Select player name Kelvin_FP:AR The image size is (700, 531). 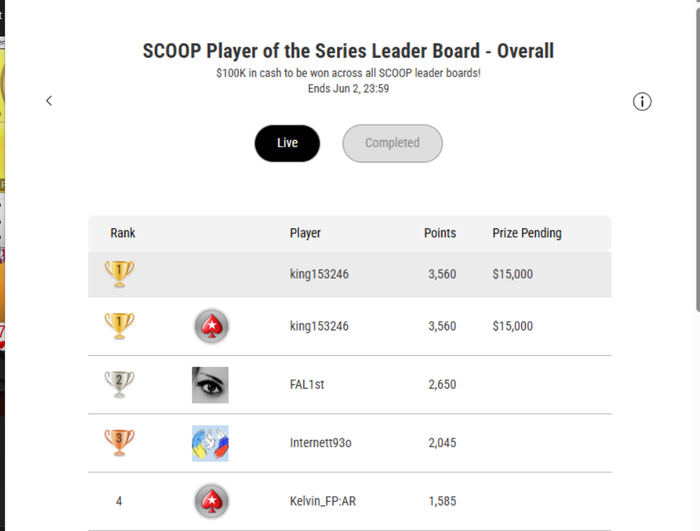tap(323, 501)
